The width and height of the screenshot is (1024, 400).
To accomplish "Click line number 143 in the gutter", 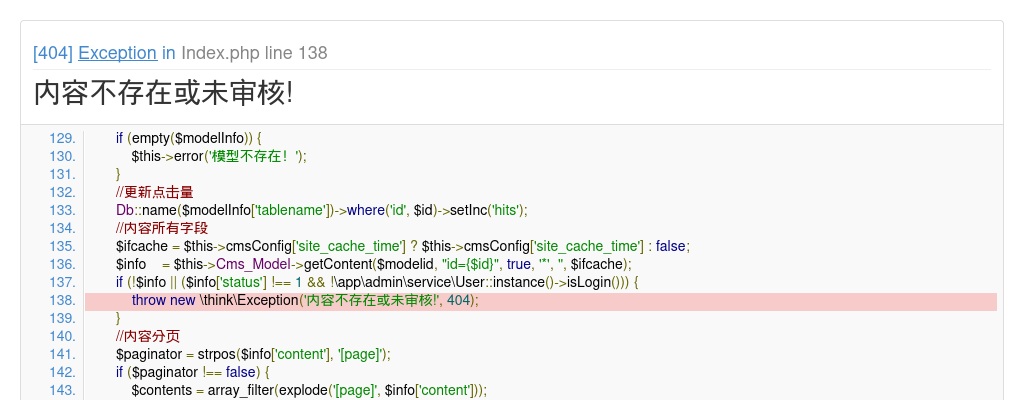I will coord(61,390).
